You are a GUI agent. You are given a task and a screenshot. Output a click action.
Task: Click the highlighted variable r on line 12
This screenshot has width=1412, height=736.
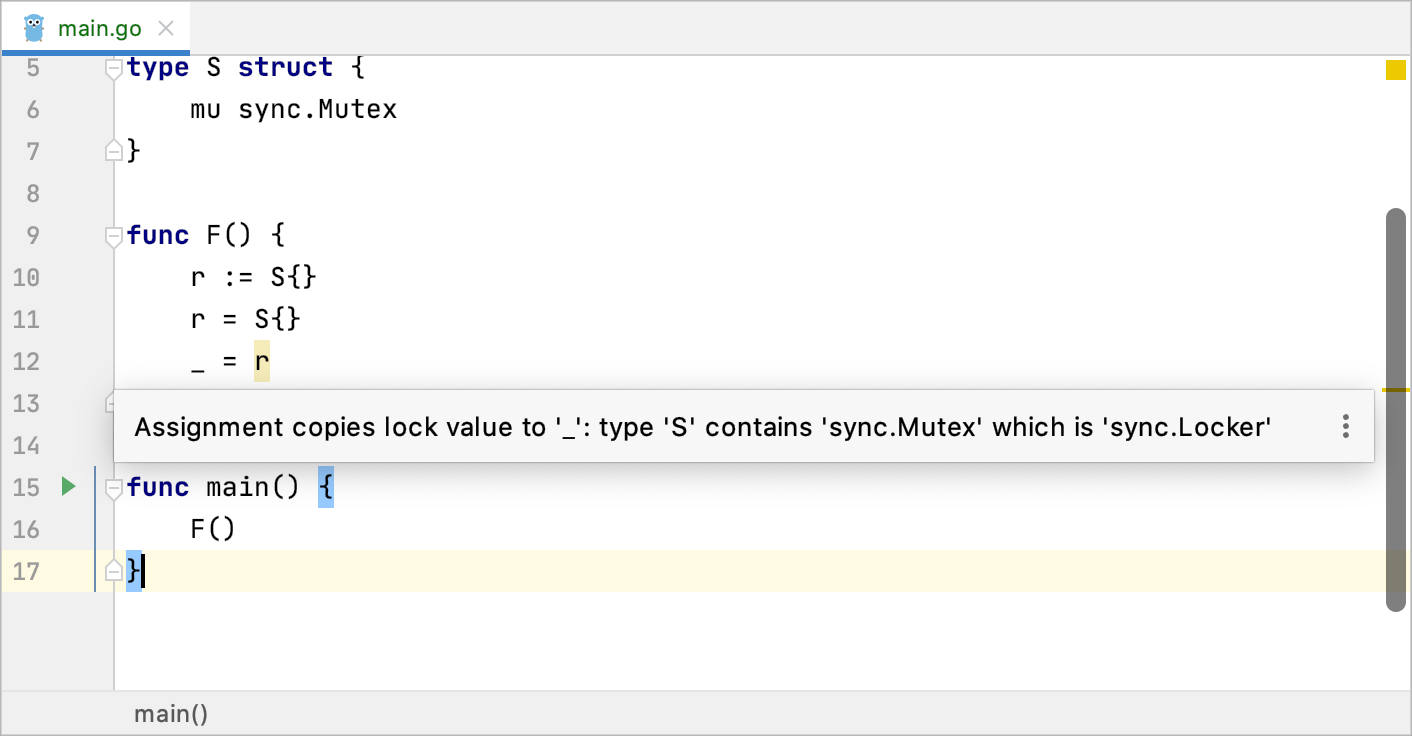262,361
